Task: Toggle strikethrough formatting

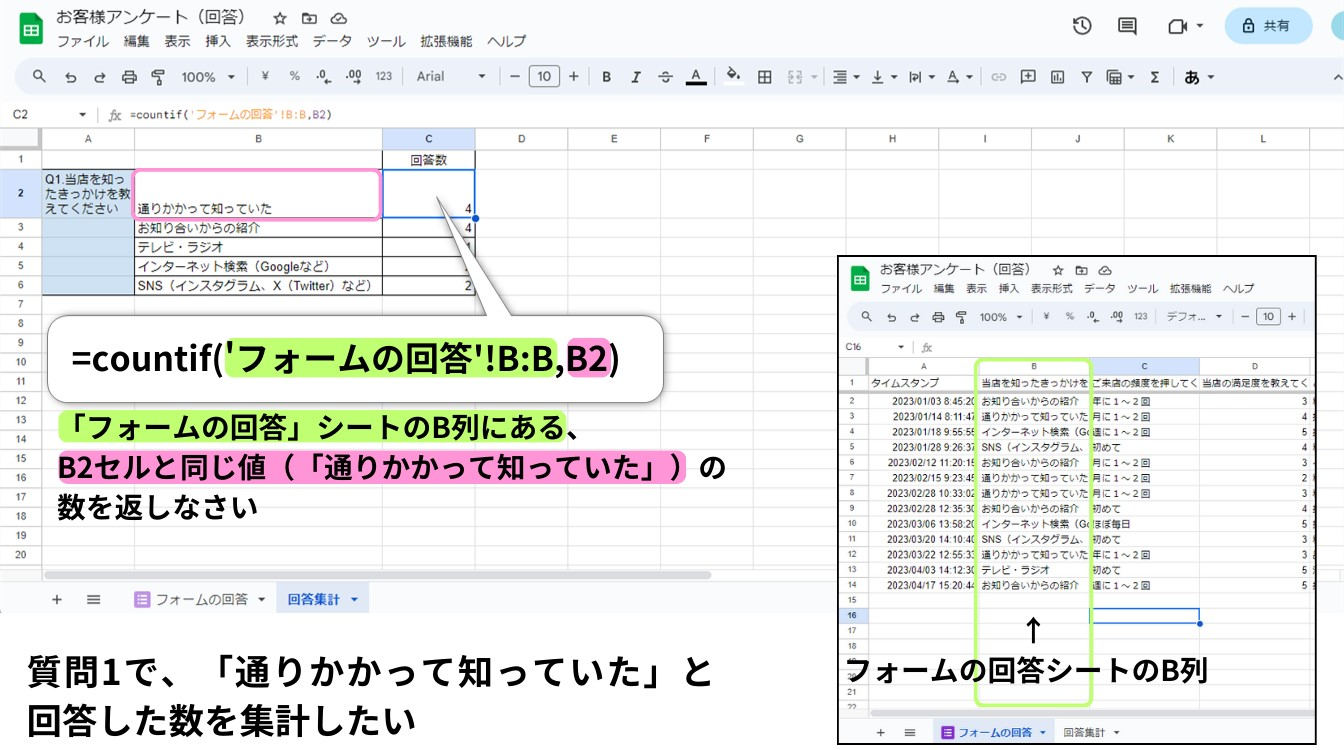Action: point(665,77)
